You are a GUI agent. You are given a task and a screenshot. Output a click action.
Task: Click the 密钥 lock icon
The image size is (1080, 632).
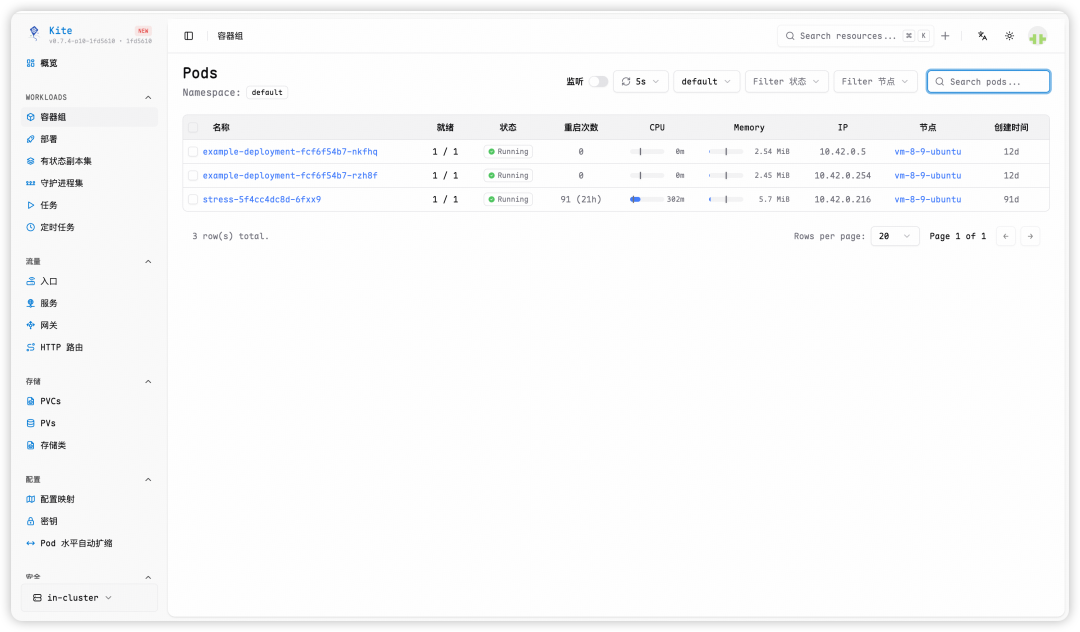[x=30, y=521]
